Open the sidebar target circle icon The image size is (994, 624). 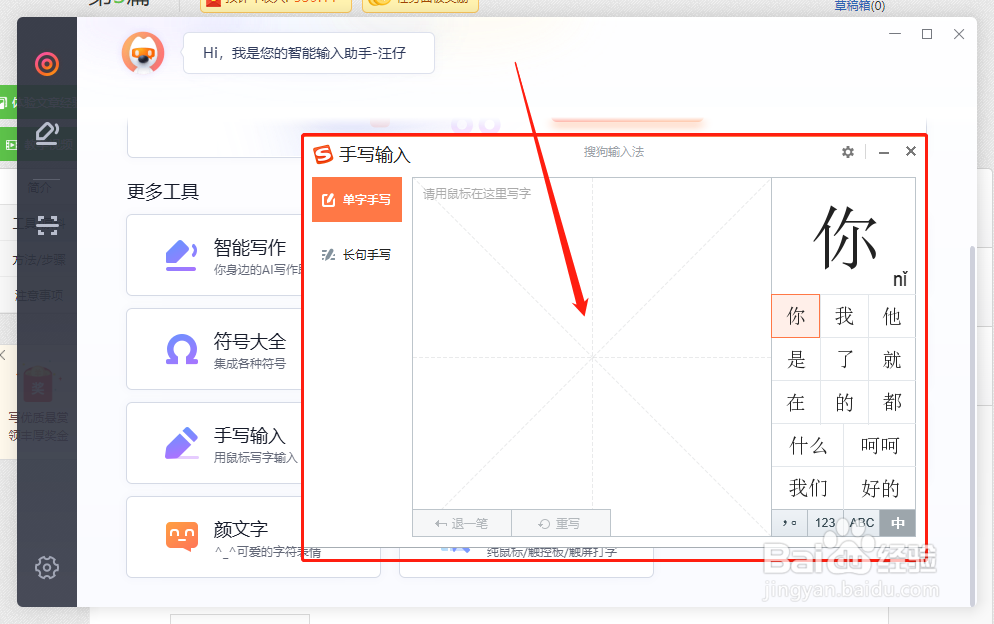pos(47,63)
